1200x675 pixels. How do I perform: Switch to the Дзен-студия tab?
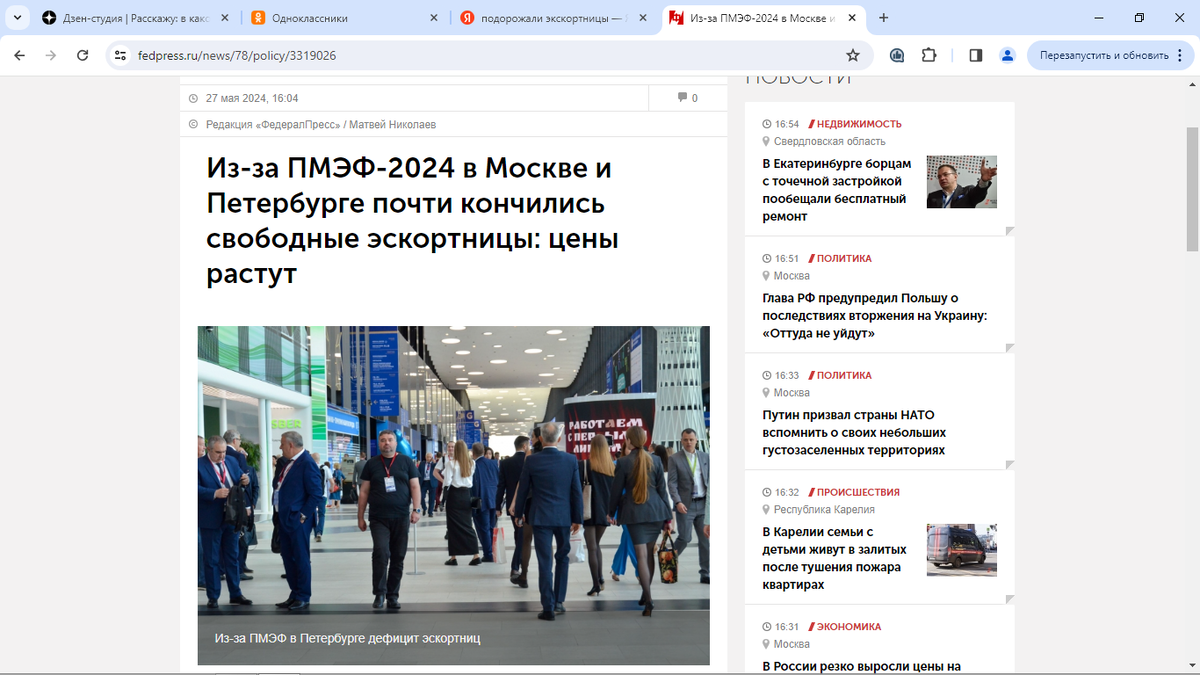(x=135, y=18)
